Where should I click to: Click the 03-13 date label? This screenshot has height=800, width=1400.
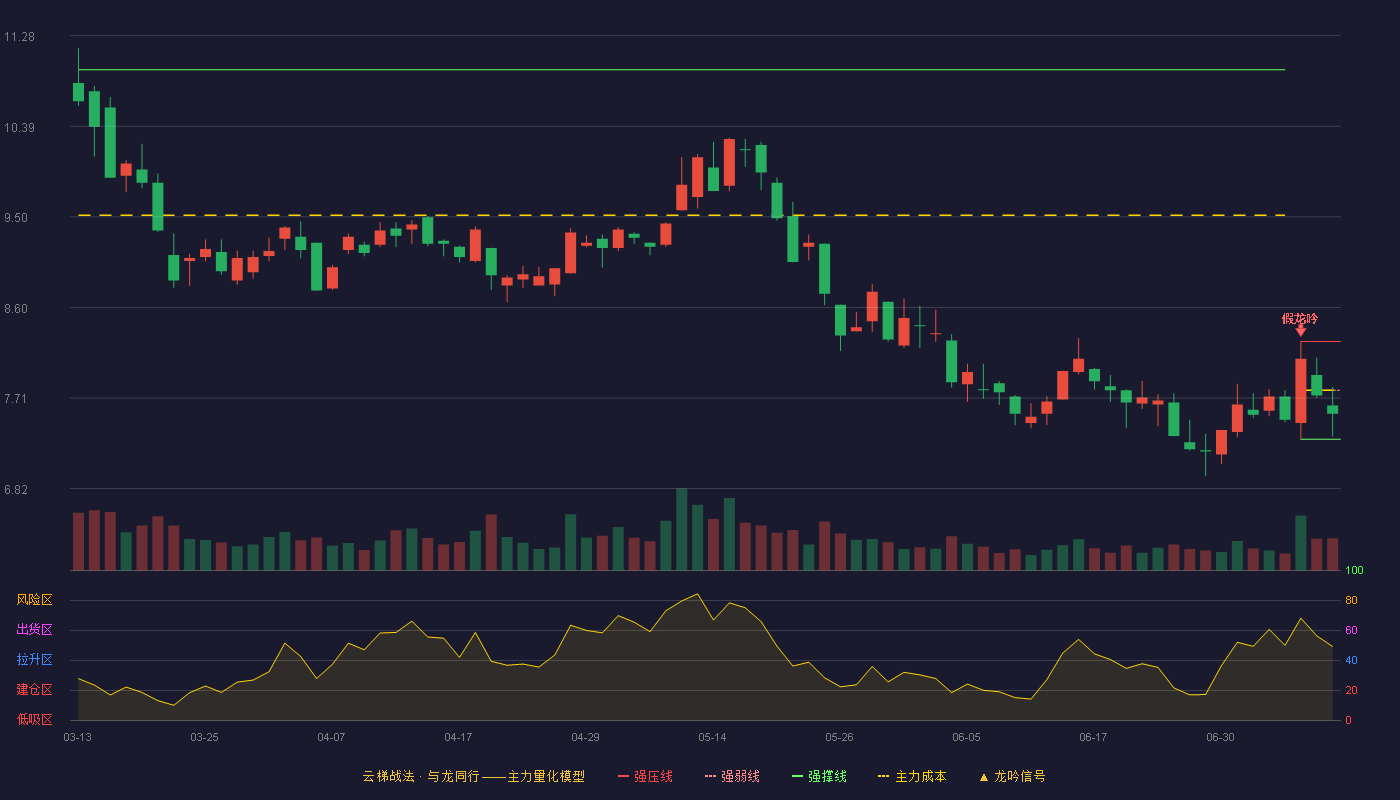point(78,737)
